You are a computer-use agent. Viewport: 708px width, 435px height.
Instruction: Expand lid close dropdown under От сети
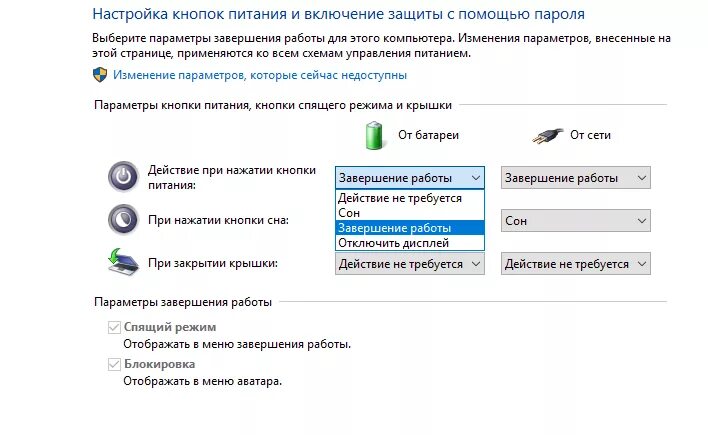pos(576,263)
